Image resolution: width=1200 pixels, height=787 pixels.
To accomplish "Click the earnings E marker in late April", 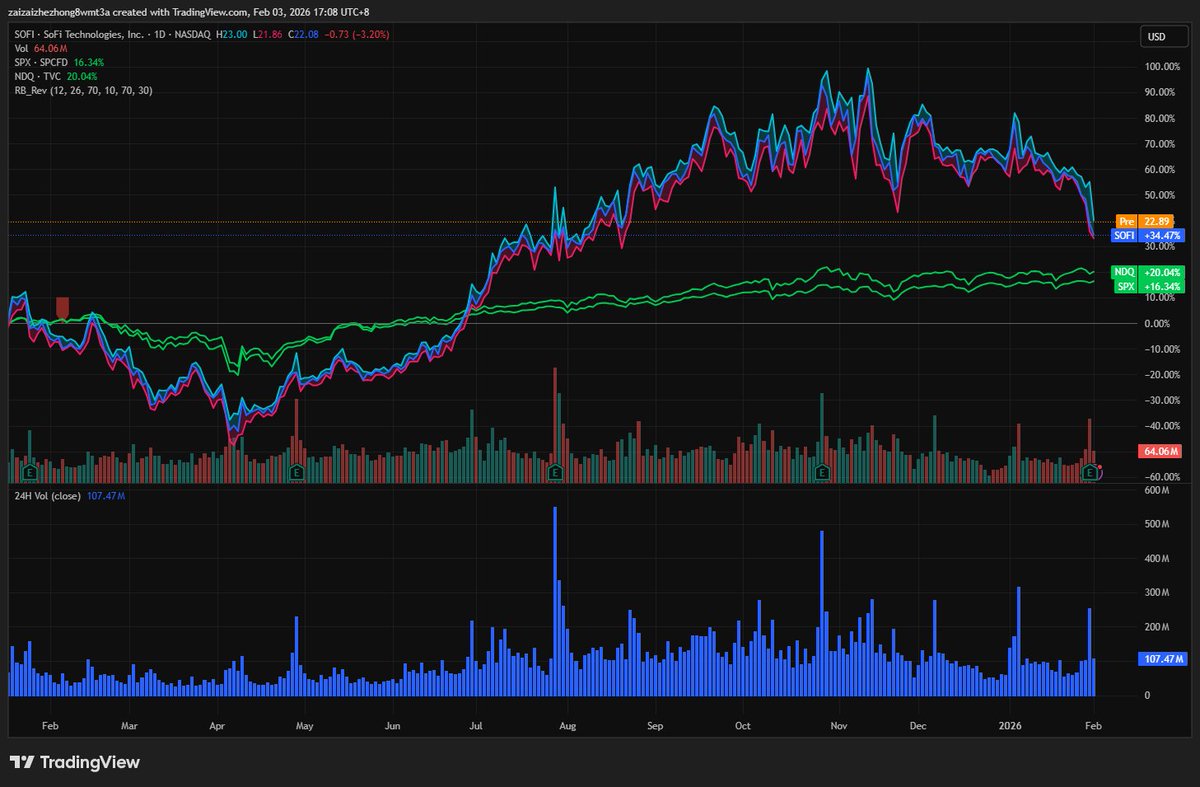I will coord(296,471).
